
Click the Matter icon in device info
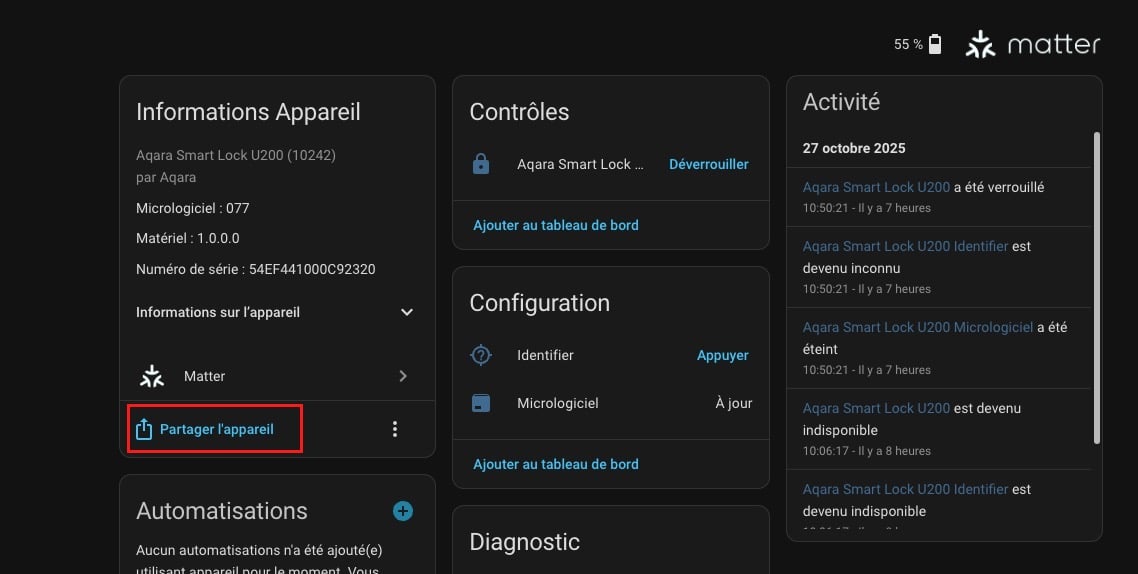pyautogui.click(x=152, y=376)
